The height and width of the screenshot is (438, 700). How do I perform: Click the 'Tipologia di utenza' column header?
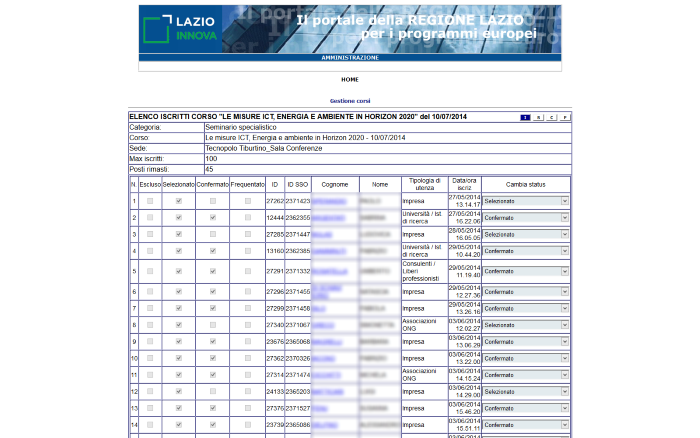click(x=425, y=184)
